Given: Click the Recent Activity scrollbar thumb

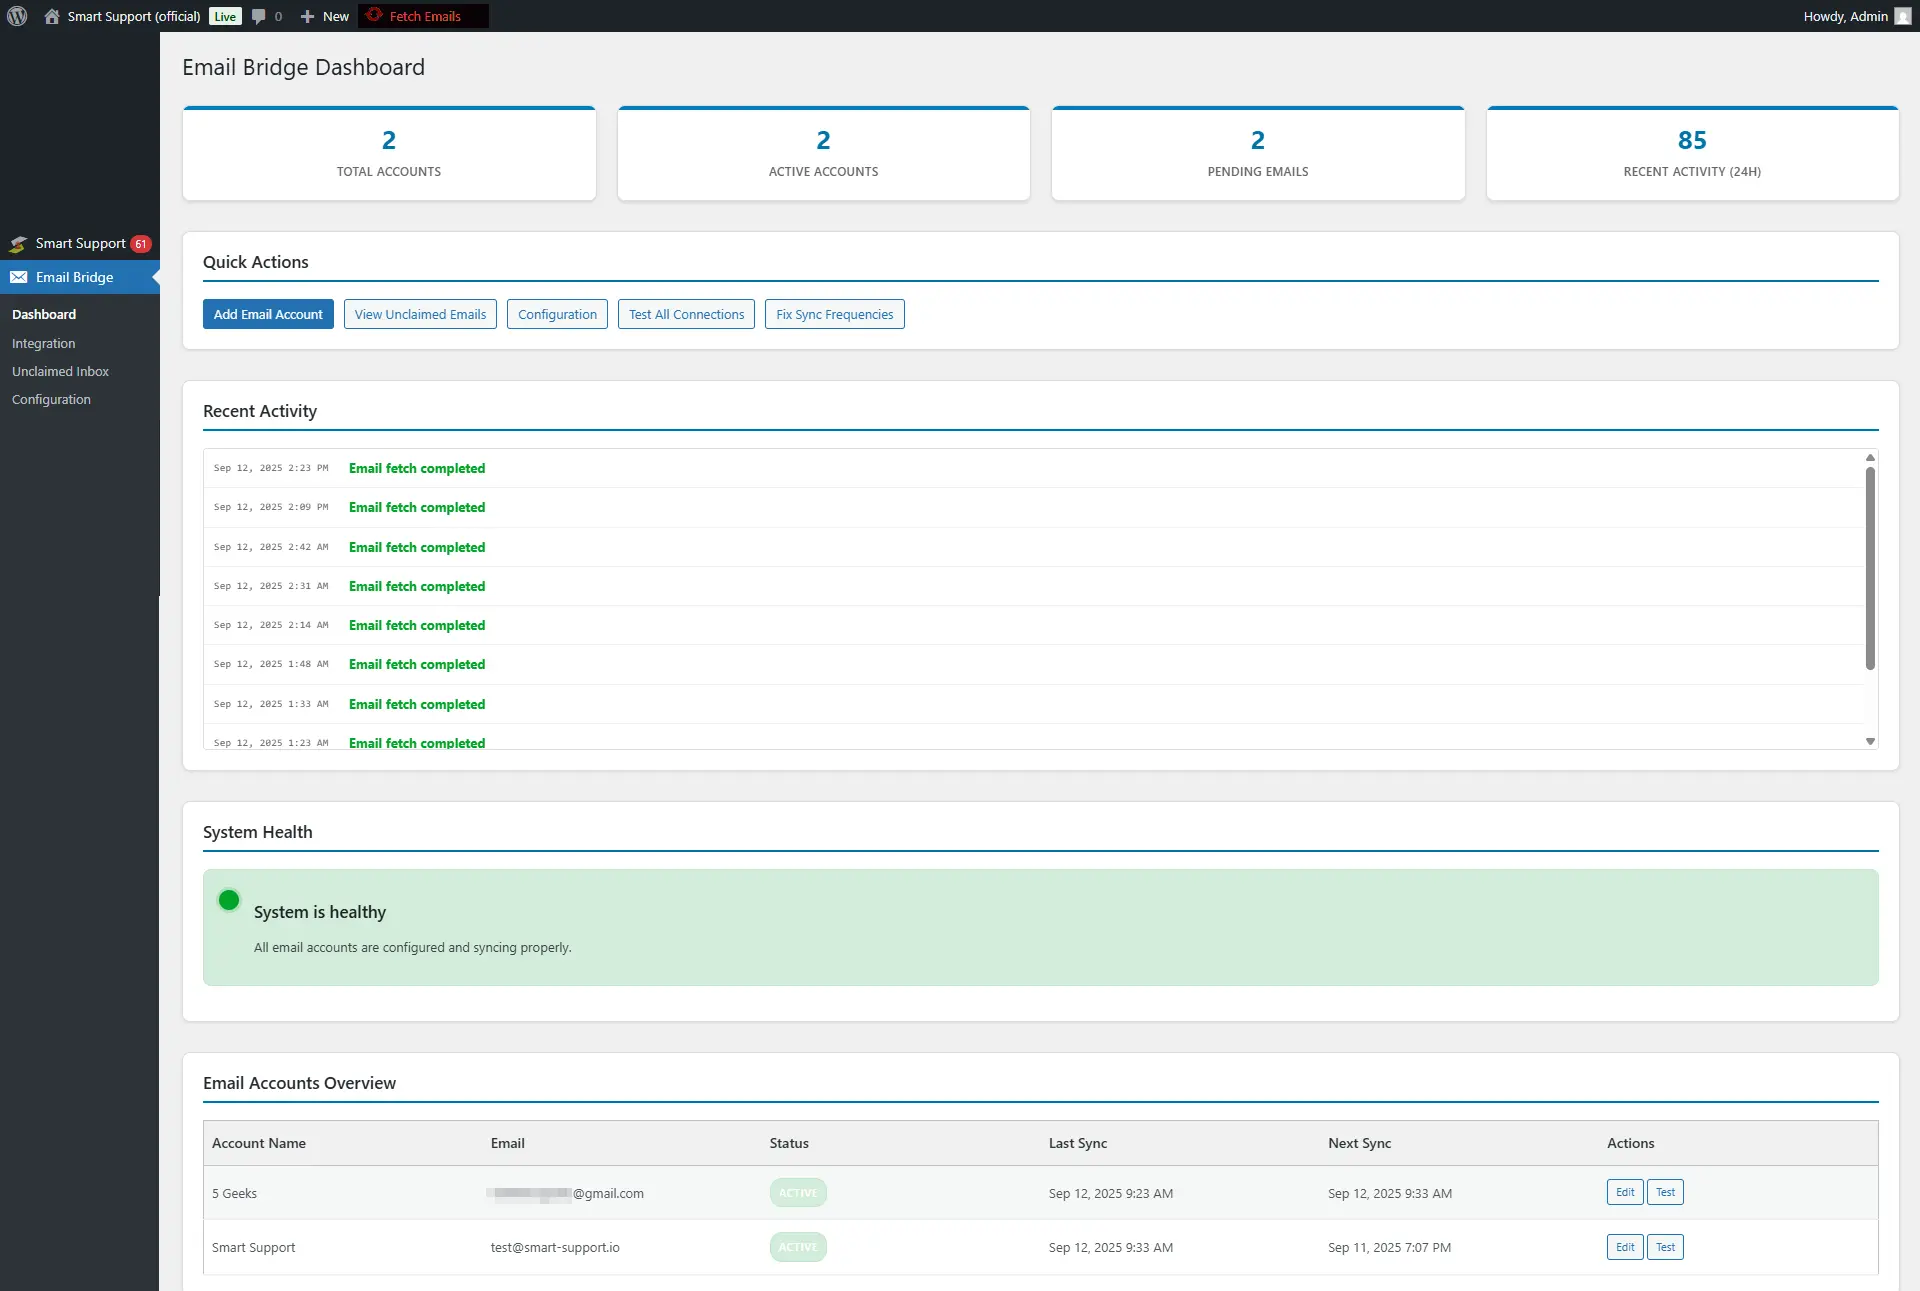Looking at the screenshot, I should (x=1870, y=567).
